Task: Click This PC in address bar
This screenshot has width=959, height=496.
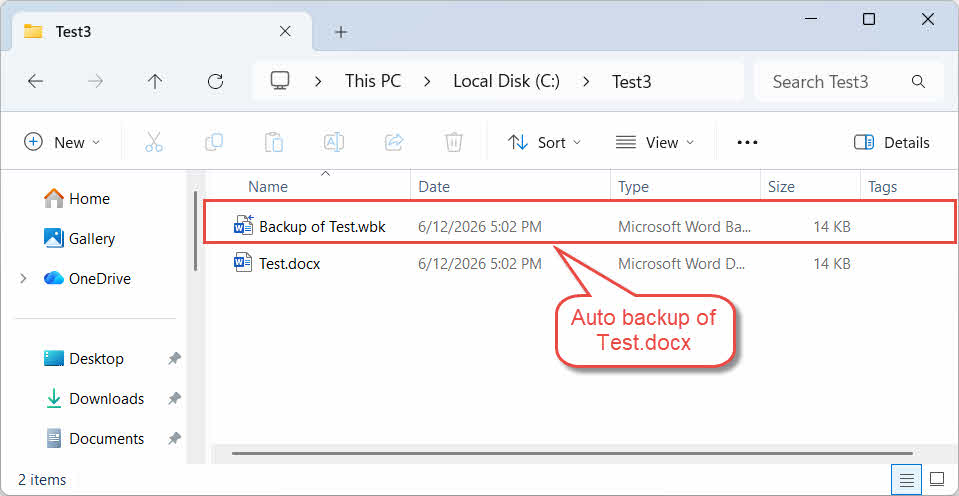Action: [372, 81]
